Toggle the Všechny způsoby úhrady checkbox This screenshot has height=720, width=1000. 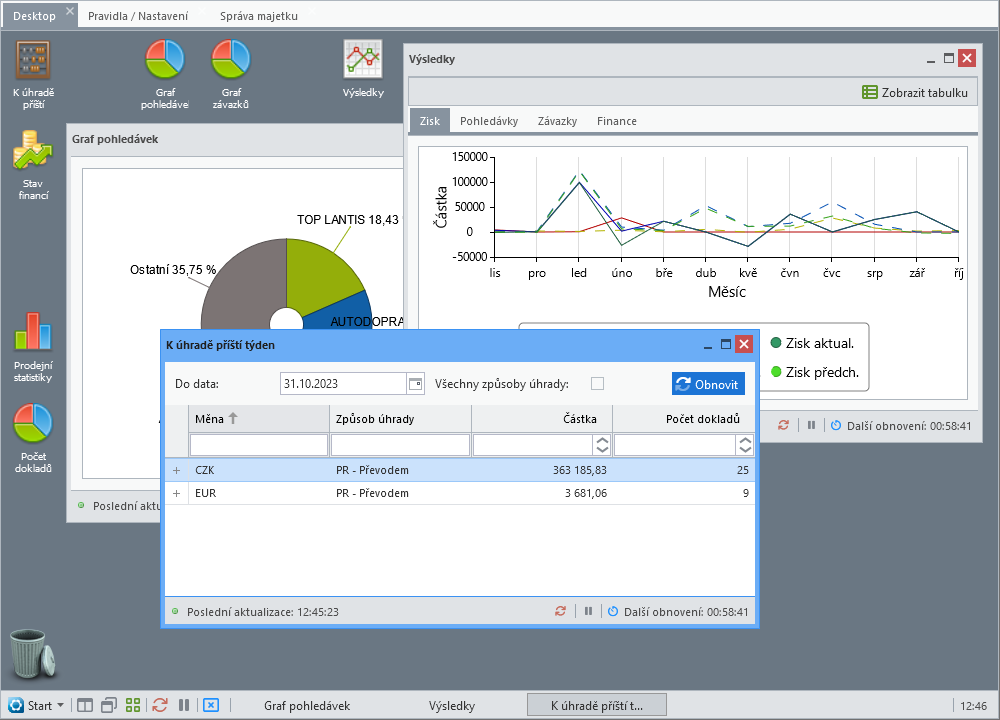point(597,383)
